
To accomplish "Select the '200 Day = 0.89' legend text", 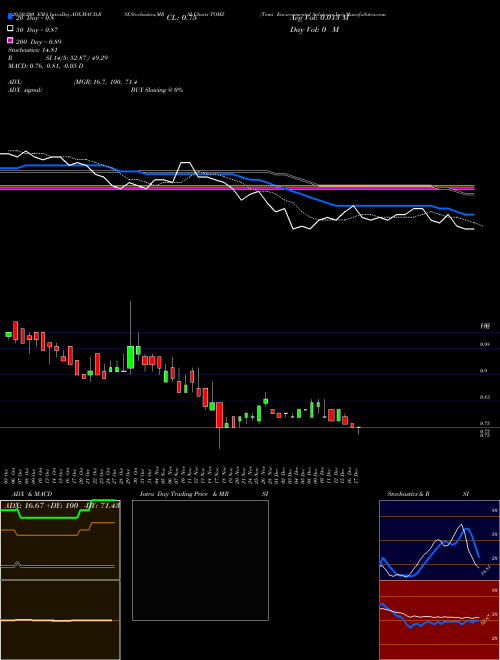I will pos(39,42).
